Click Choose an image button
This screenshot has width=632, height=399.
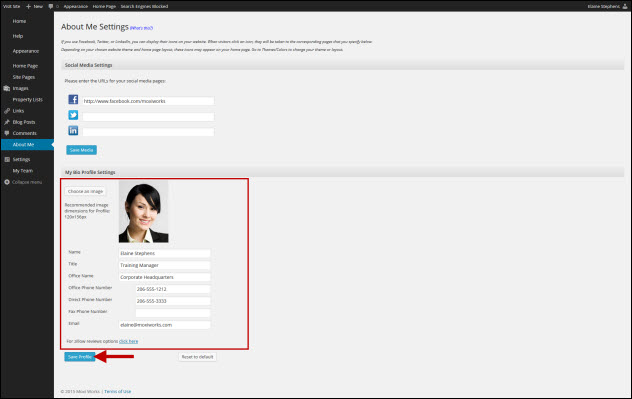click(x=85, y=191)
